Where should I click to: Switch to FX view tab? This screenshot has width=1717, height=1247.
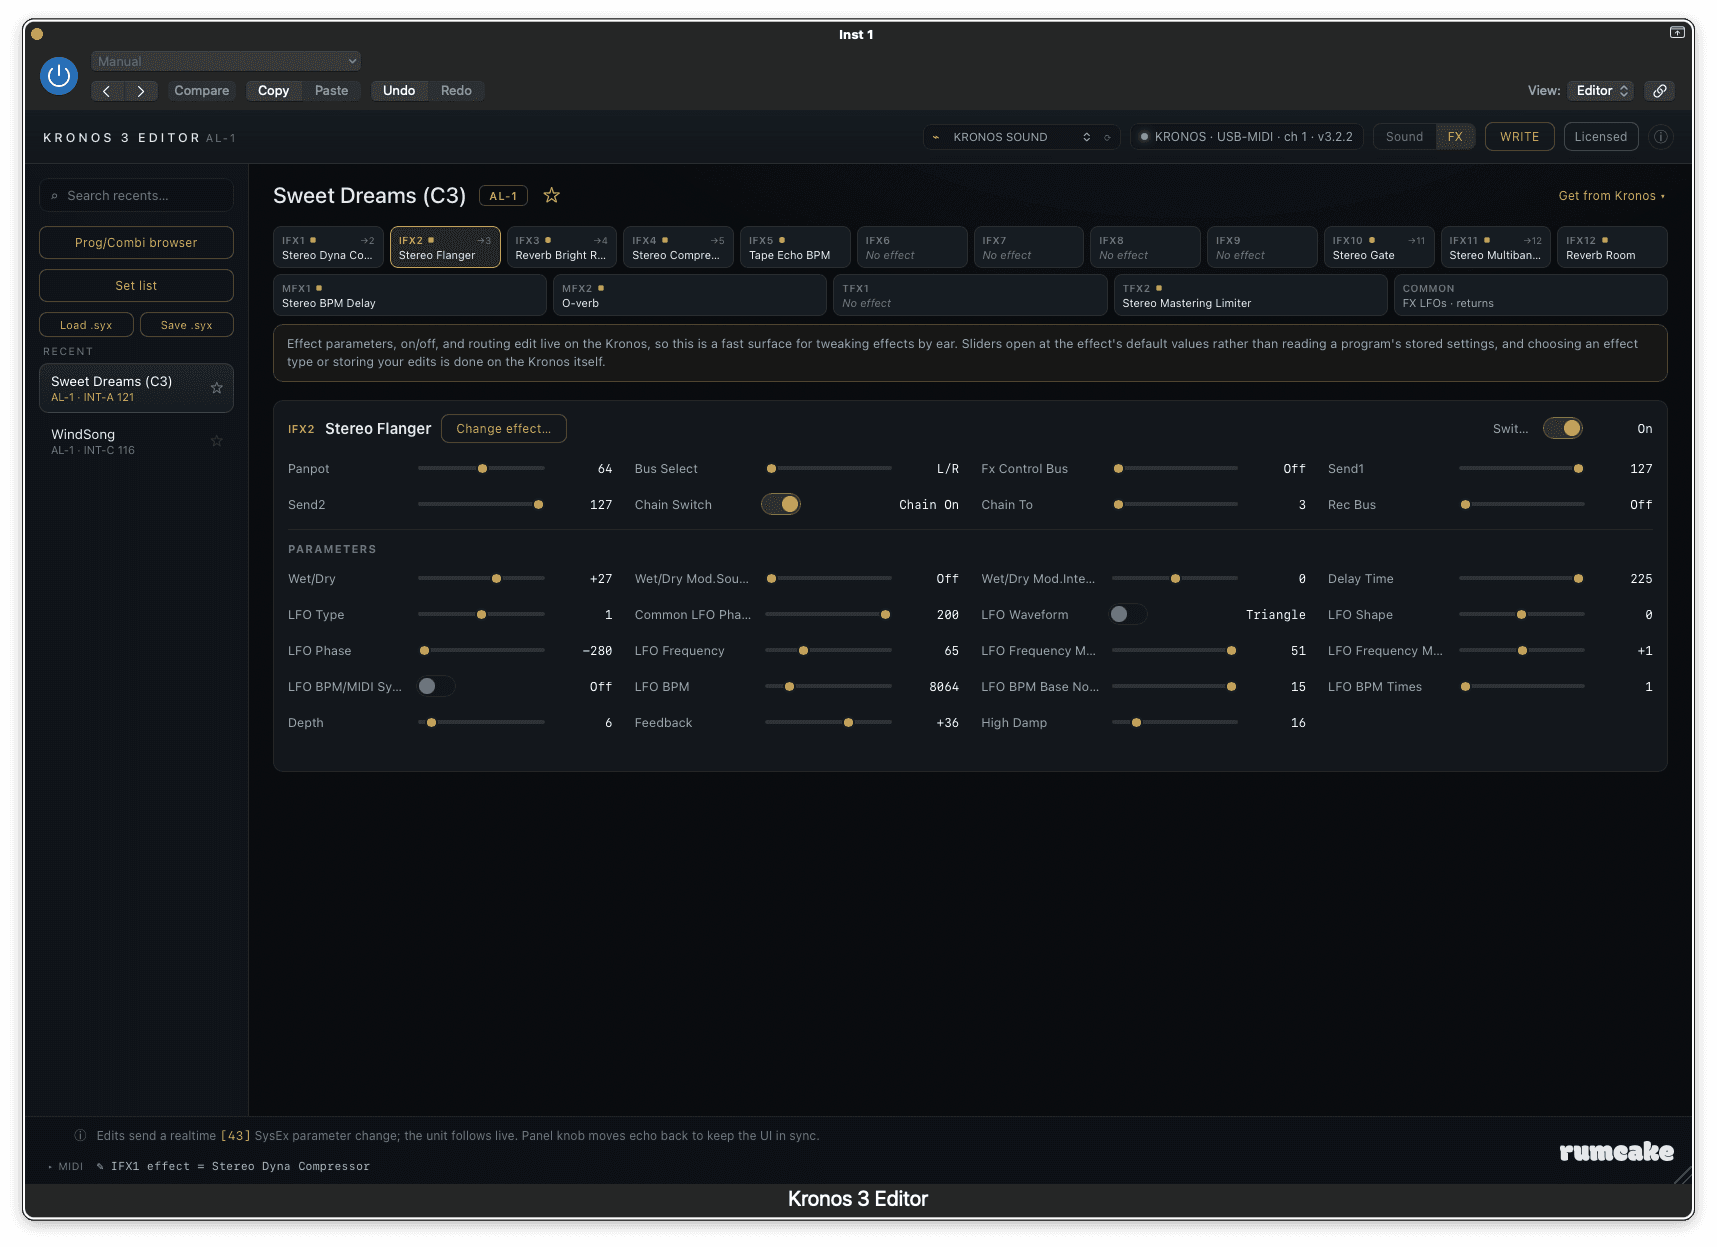tap(1455, 137)
